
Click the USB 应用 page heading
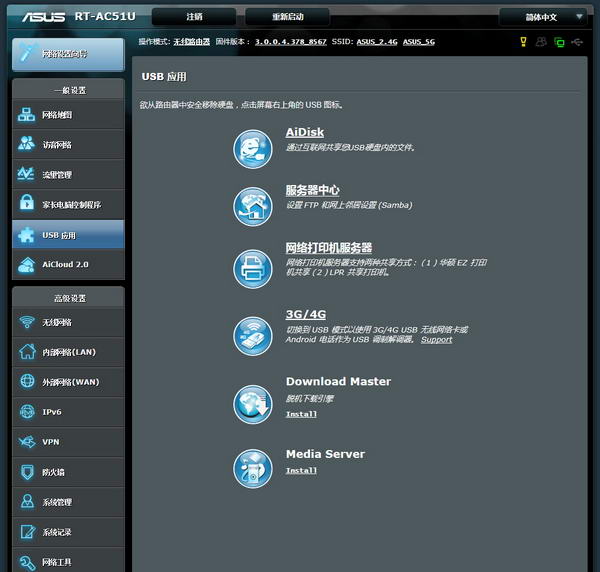pos(164,77)
